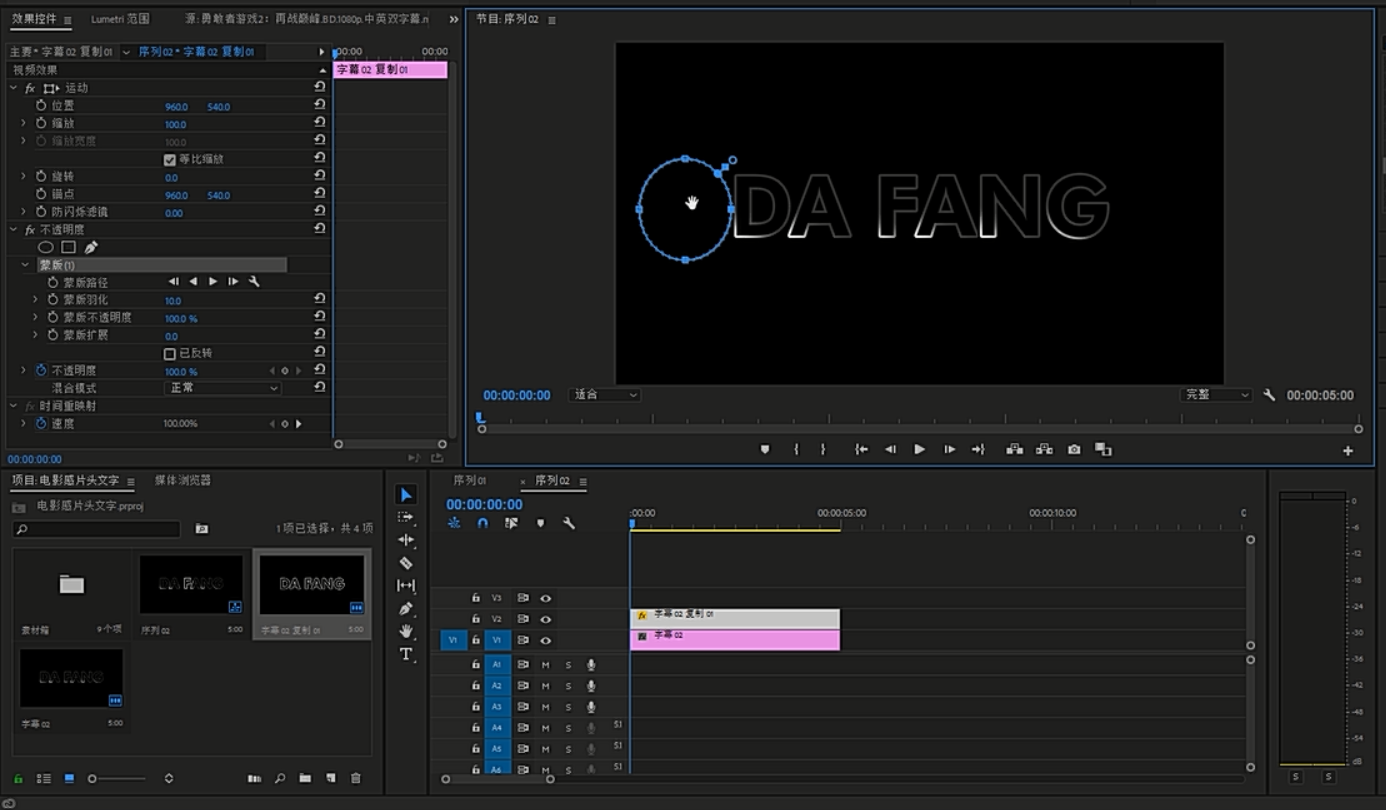The height and width of the screenshot is (810, 1386).
Task: Toggle animation stopwatch for 位置
Action: click(41, 105)
